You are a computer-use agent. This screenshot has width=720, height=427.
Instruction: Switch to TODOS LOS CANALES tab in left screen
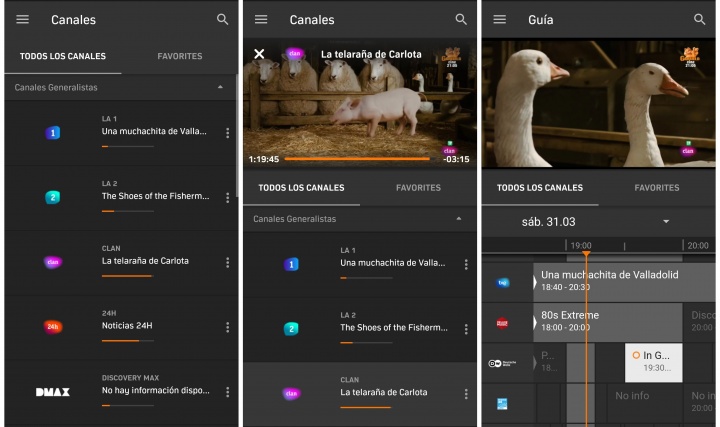pos(63,56)
